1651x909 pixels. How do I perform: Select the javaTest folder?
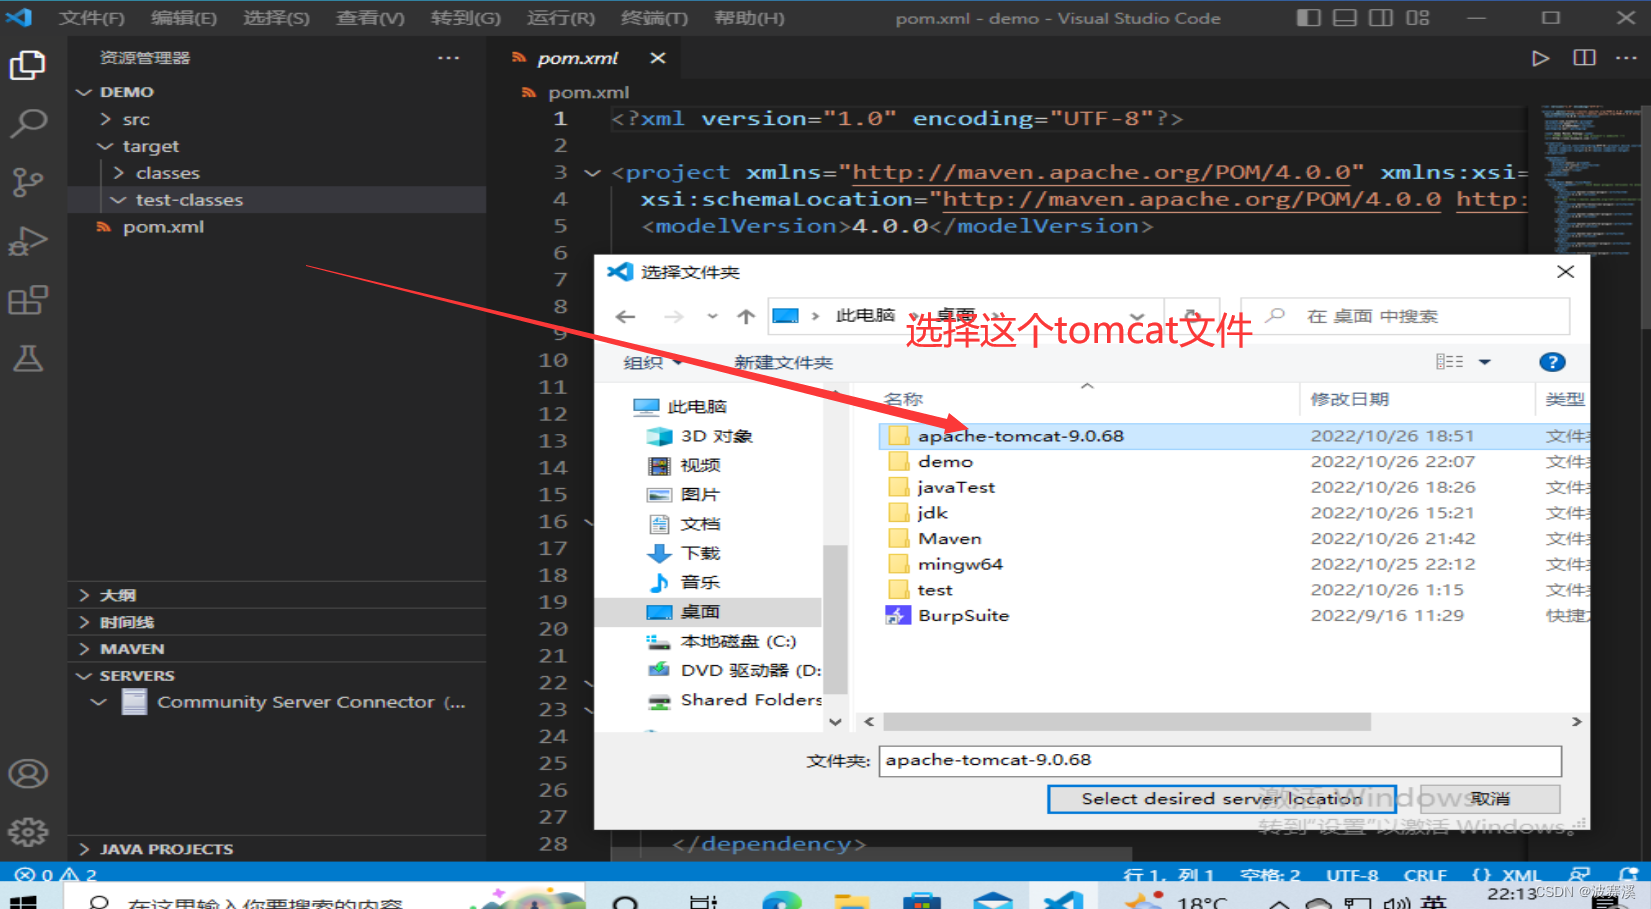(956, 487)
